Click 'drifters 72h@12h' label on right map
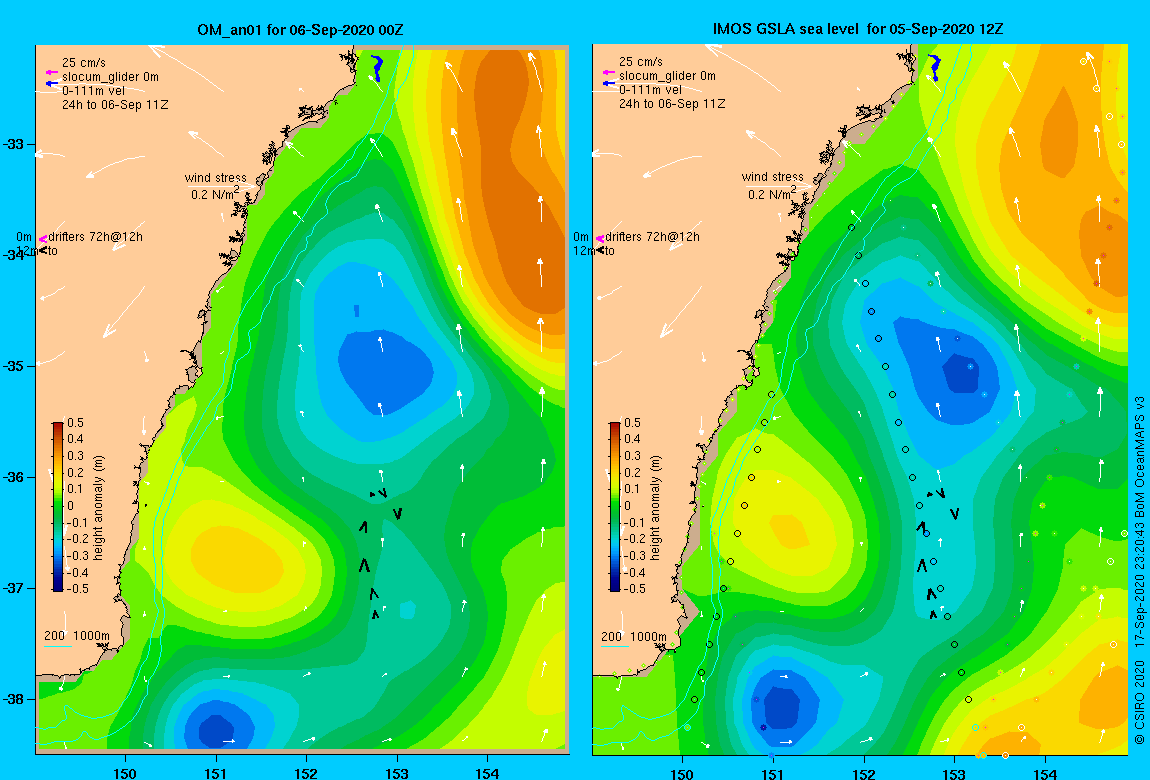 (x=652, y=237)
